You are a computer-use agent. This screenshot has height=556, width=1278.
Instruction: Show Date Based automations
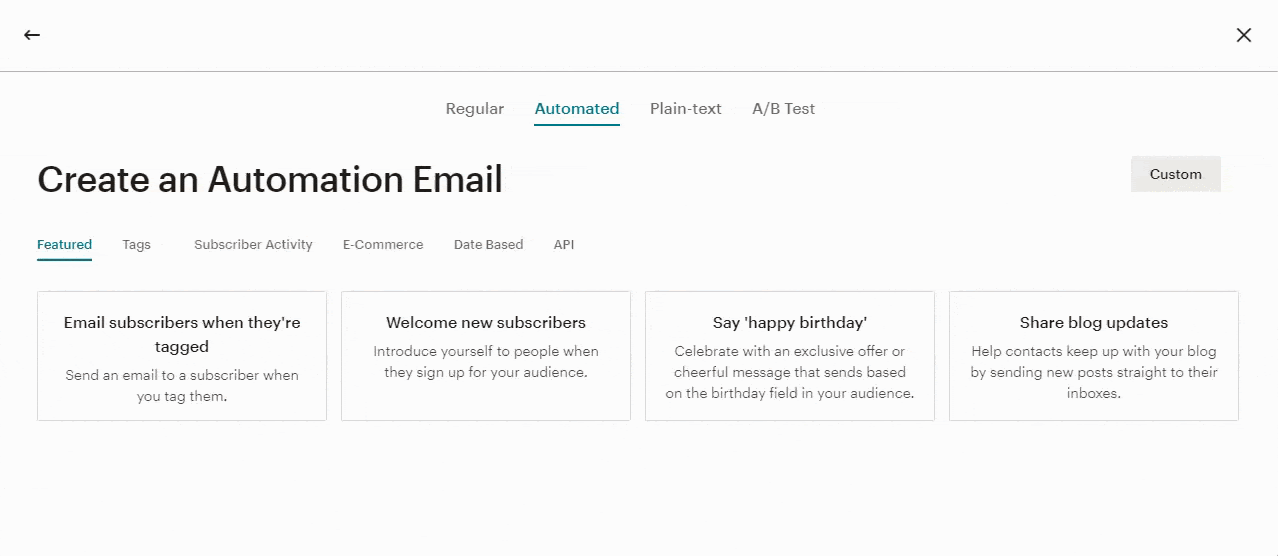click(488, 245)
